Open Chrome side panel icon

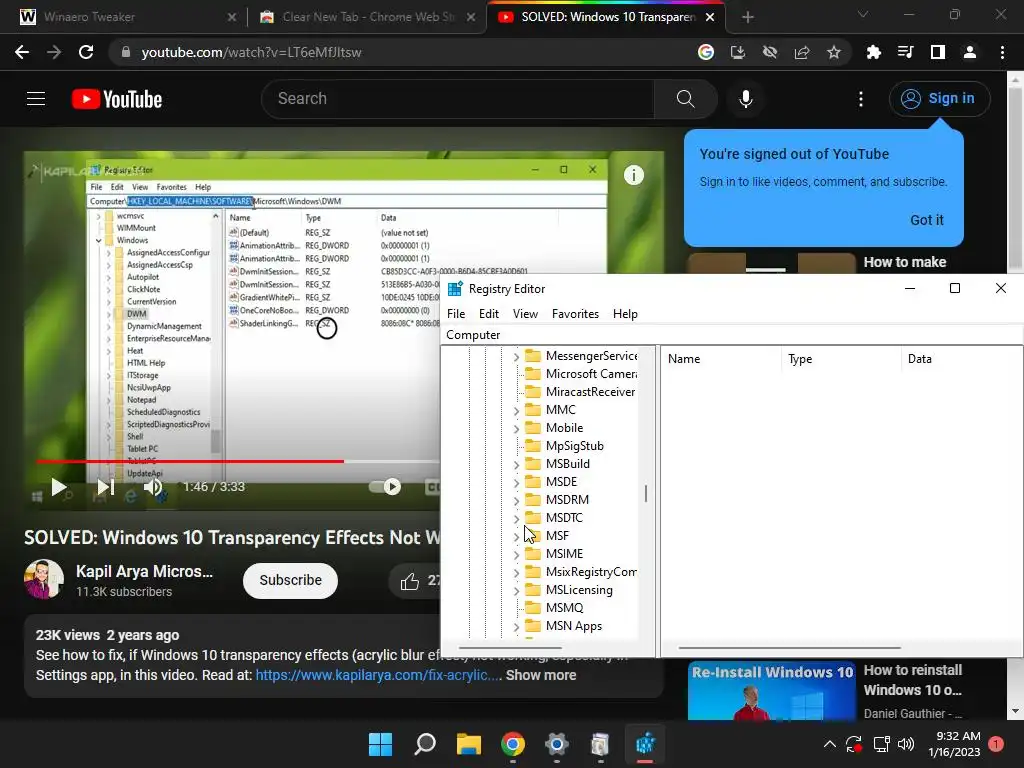click(938, 52)
